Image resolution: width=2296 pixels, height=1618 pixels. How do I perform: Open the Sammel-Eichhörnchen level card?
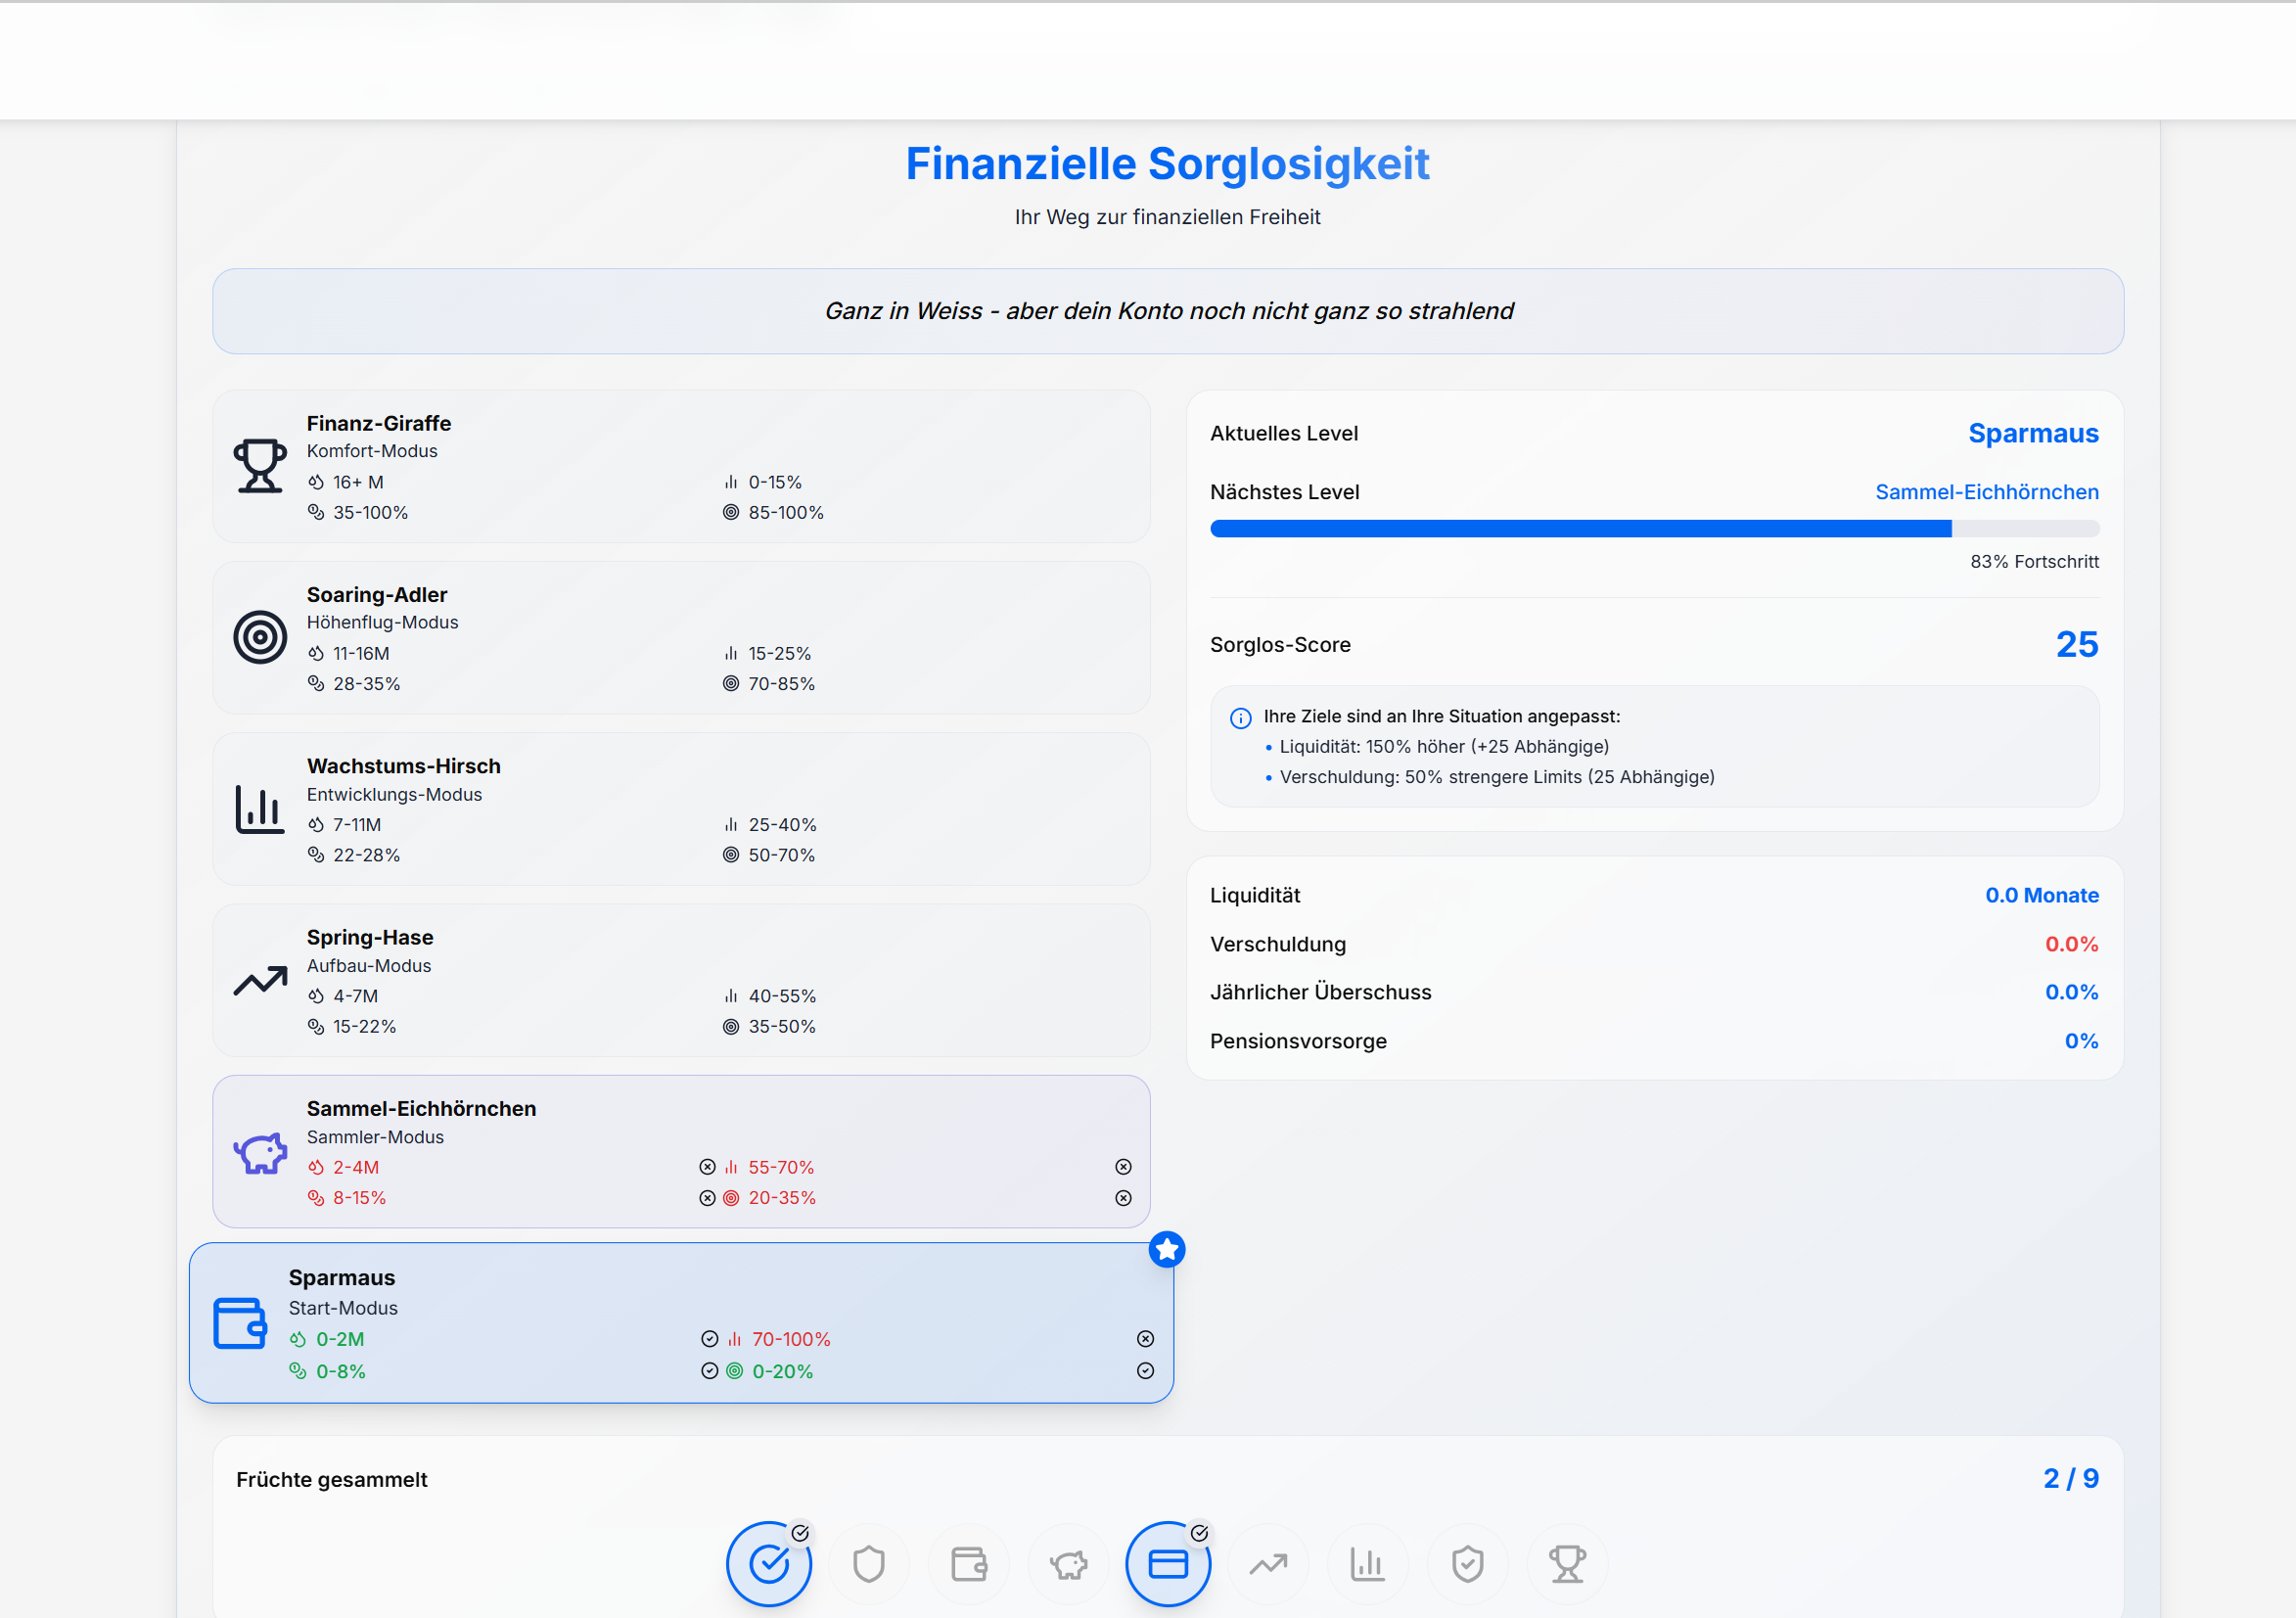(680, 1151)
